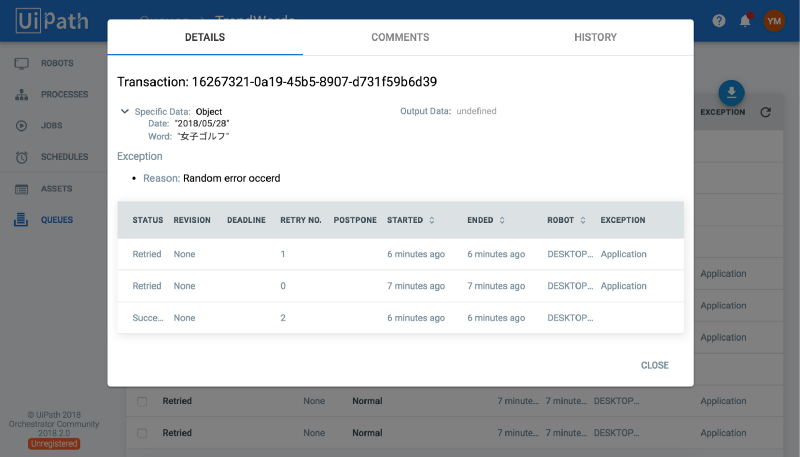Click the Status column header
Image resolution: width=800 pixels, height=457 pixels.
click(x=148, y=220)
